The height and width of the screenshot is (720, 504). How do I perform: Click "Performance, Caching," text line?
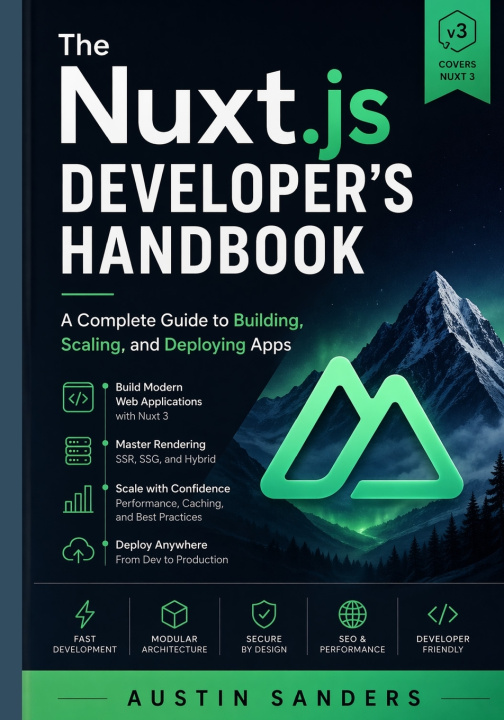169,503
